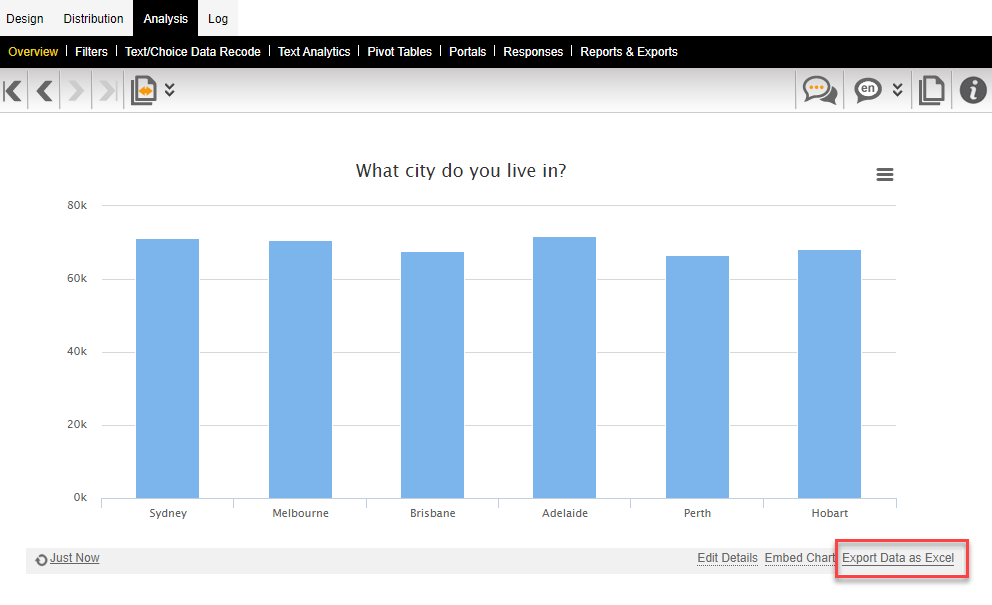This screenshot has height=605, width=992.
Task: Expand the language selection chevron
Action: click(x=895, y=90)
